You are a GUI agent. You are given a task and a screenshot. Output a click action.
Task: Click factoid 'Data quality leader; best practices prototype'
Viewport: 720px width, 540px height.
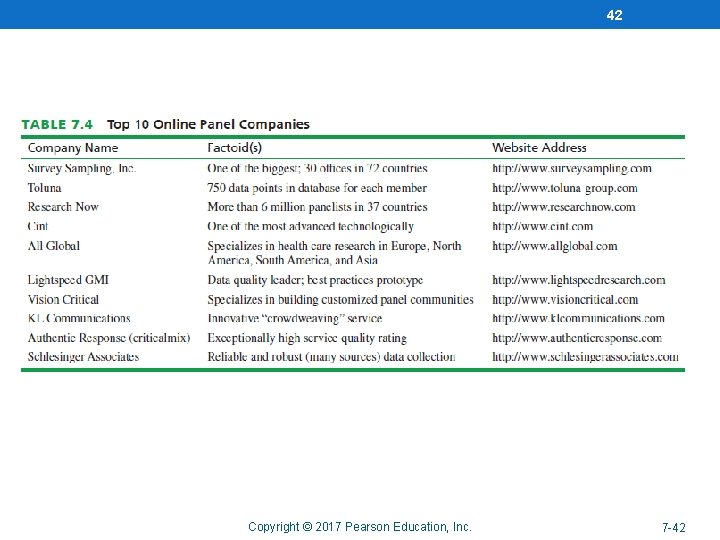tap(315, 280)
